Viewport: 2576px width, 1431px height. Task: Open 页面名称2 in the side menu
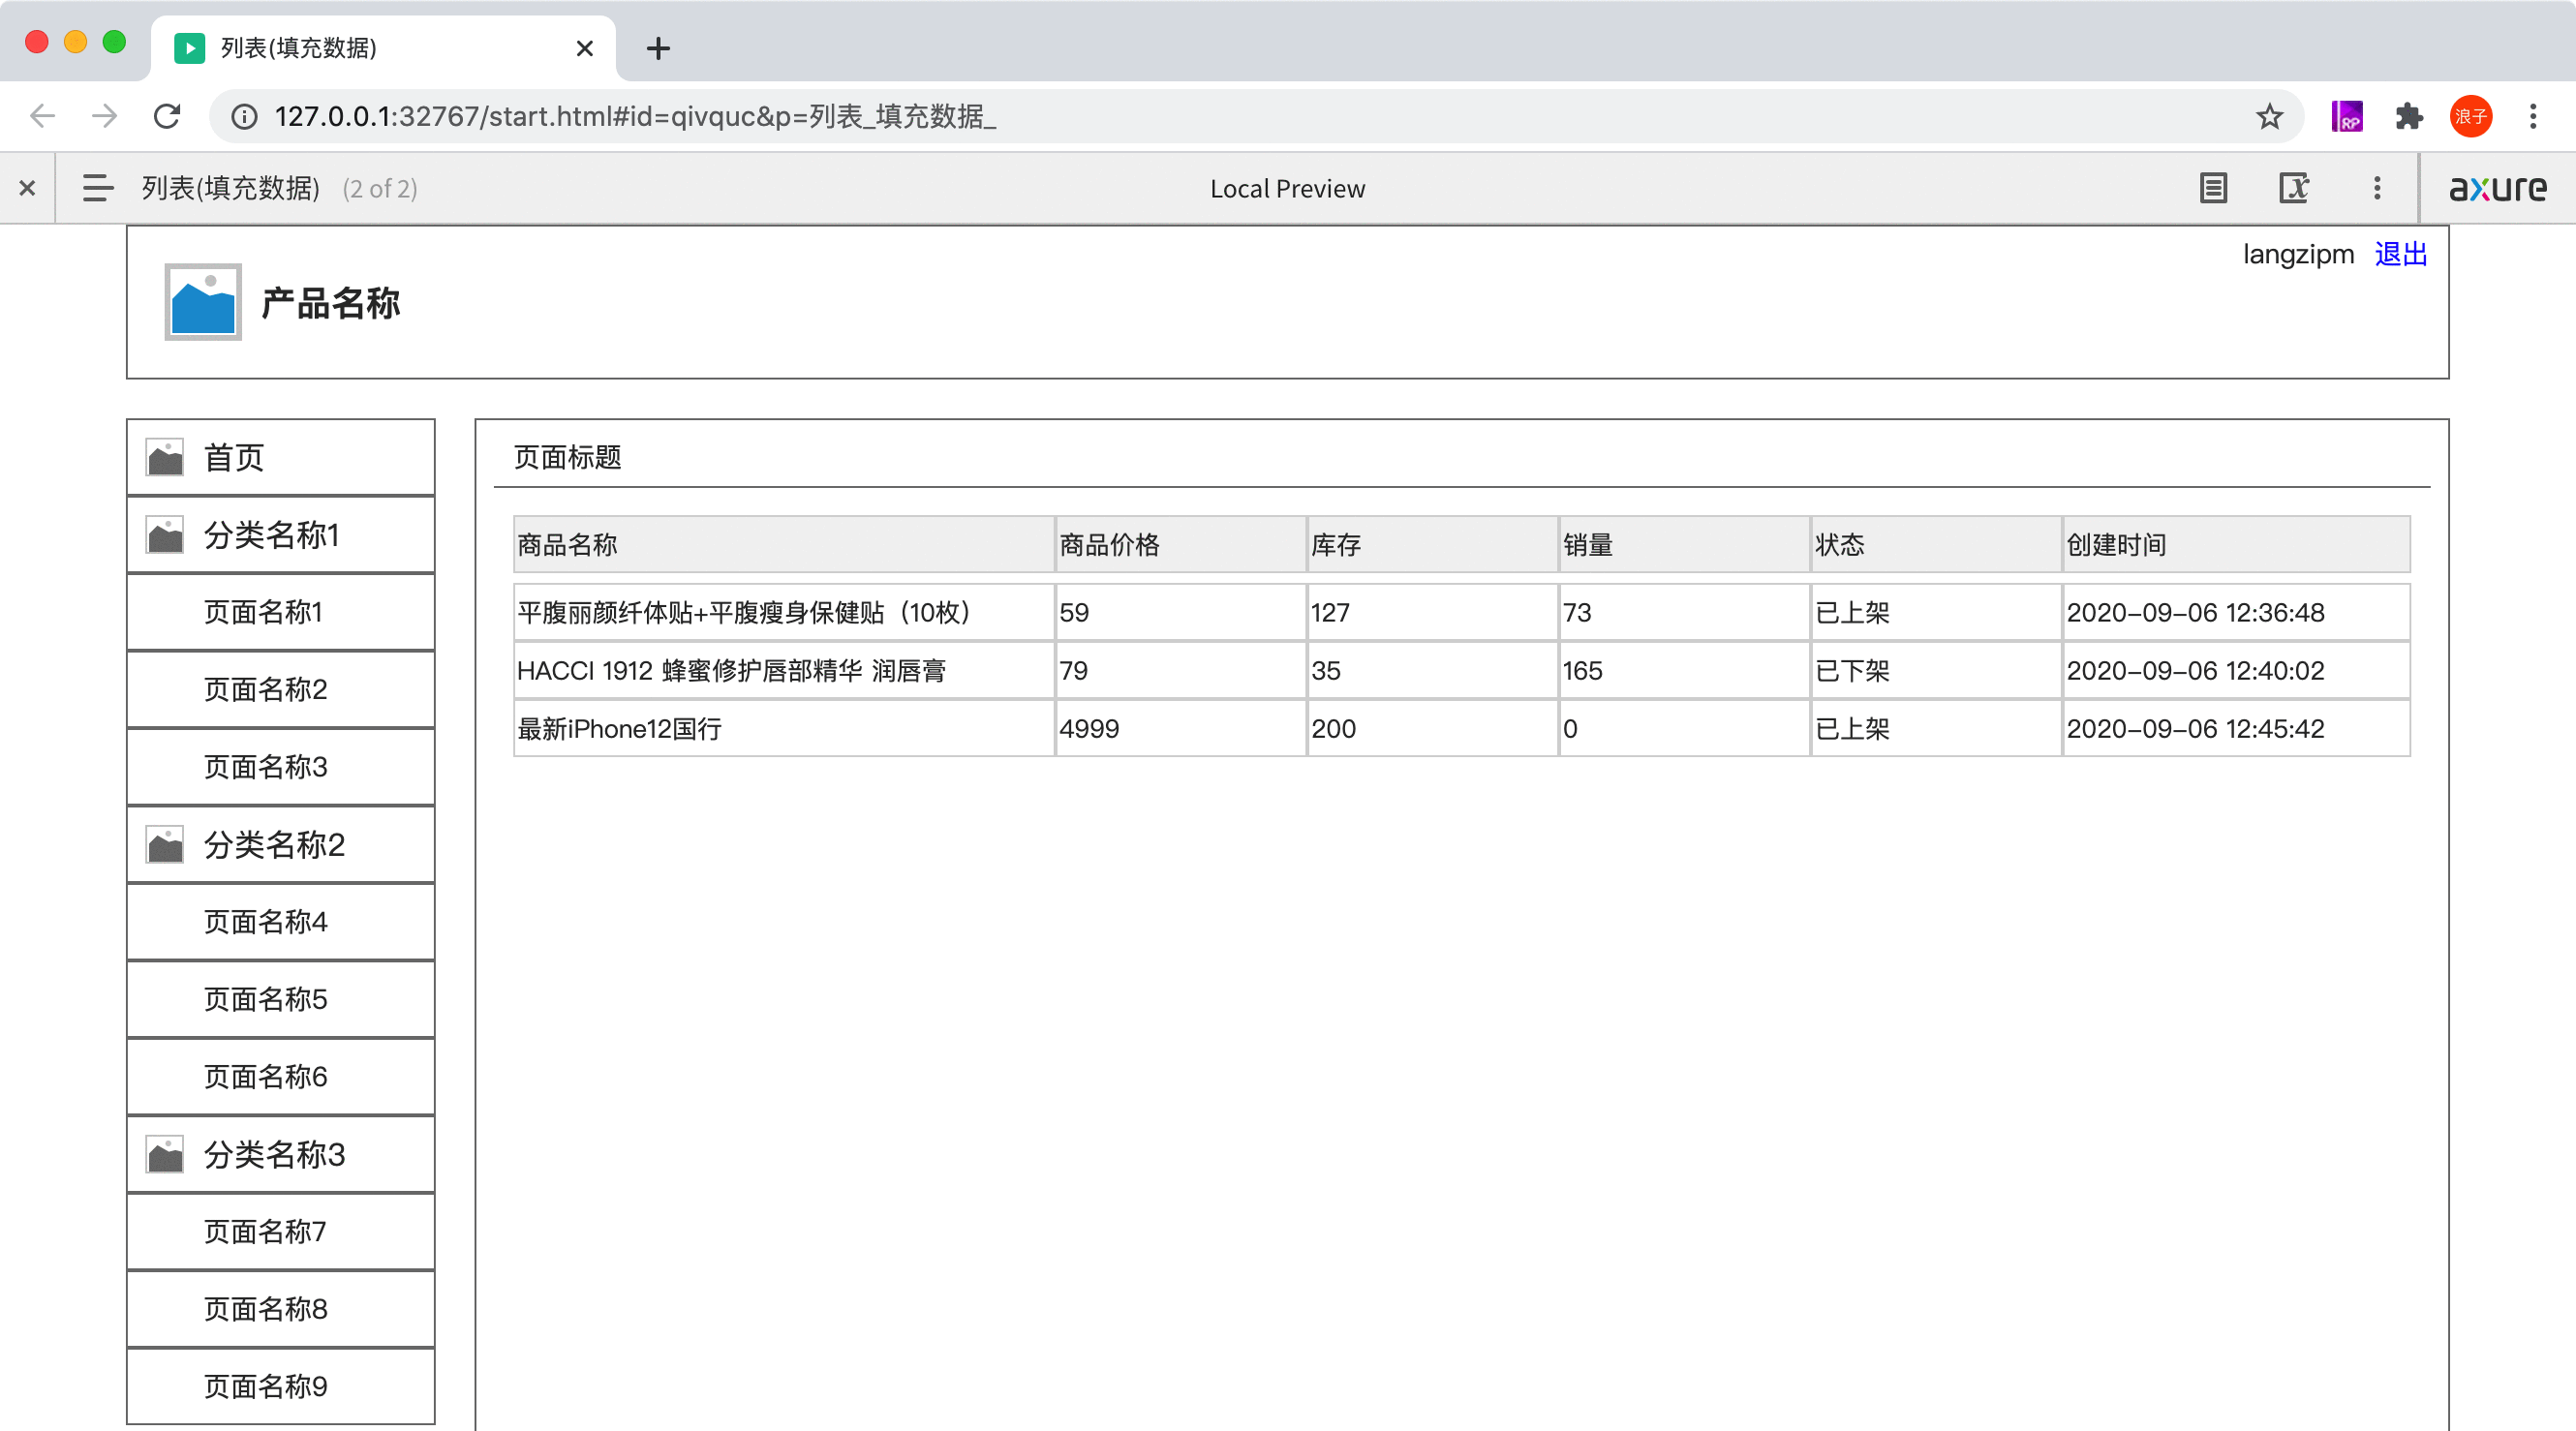coord(281,690)
